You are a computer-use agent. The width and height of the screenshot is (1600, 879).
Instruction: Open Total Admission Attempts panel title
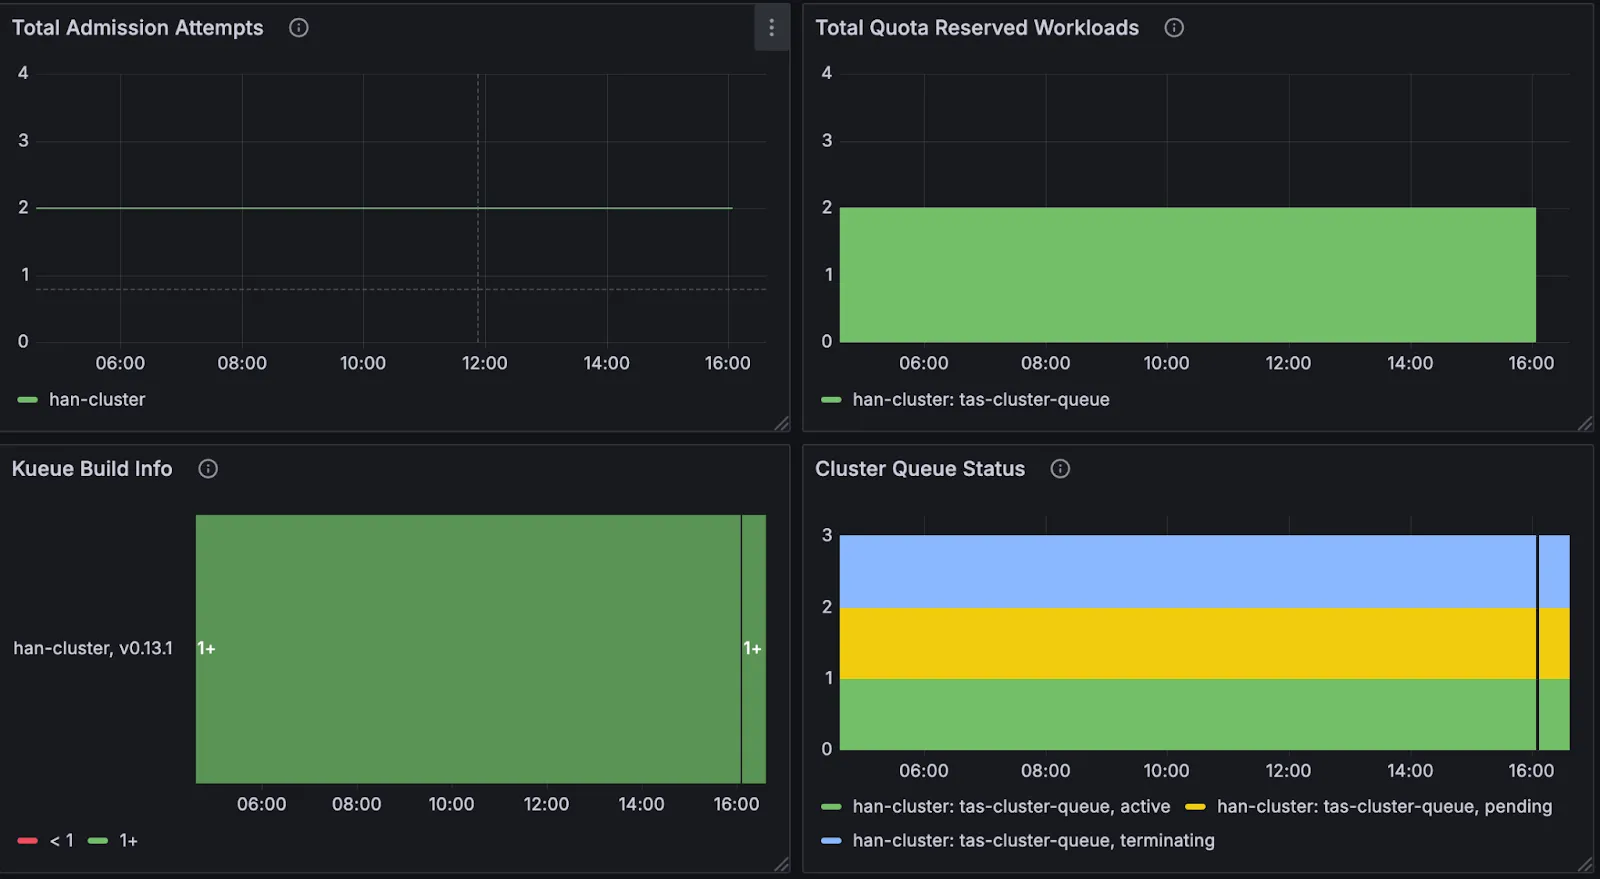click(138, 28)
